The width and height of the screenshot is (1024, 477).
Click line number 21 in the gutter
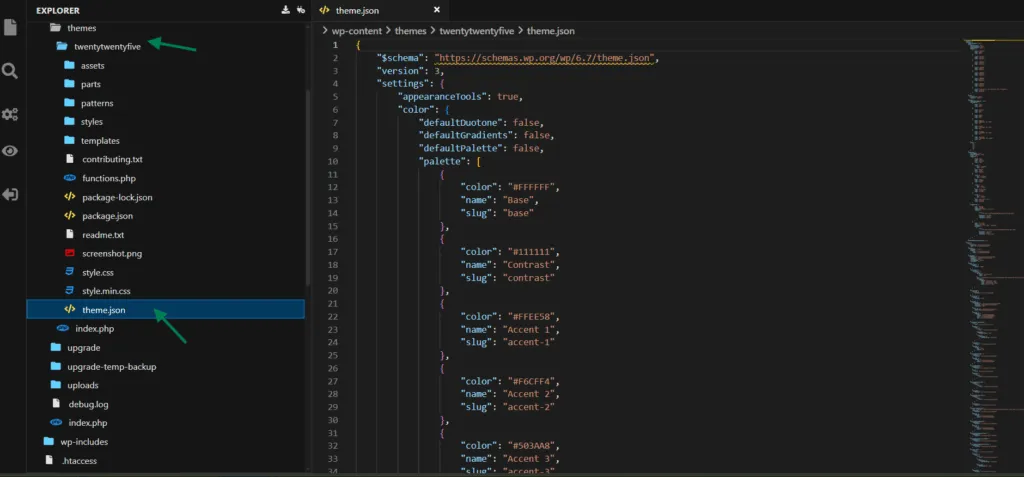pos(333,303)
